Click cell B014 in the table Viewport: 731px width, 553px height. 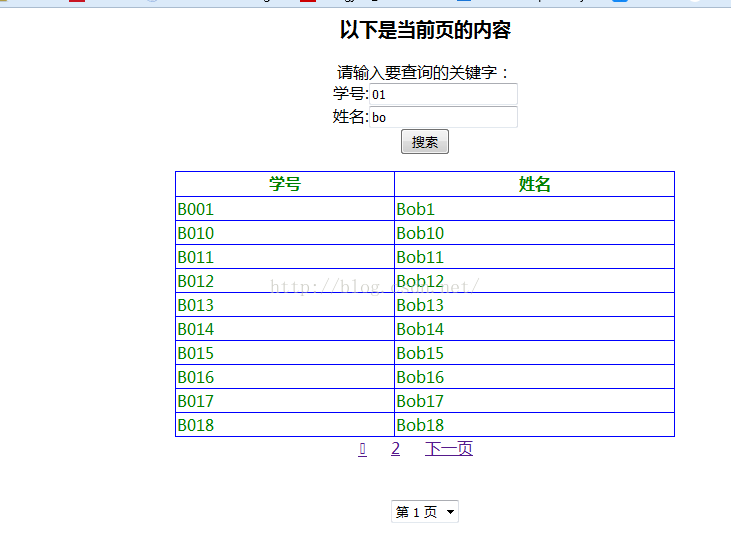tap(285, 329)
